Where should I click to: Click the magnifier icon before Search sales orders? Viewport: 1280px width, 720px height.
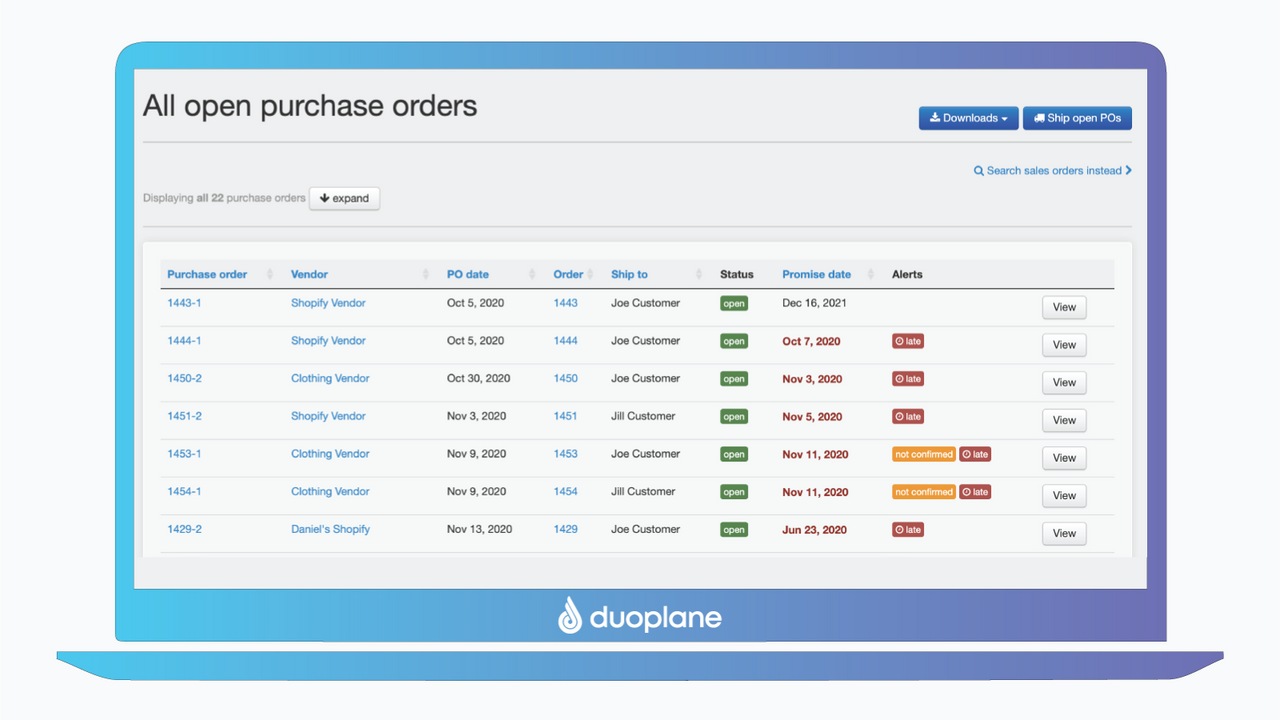click(x=980, y=170)
